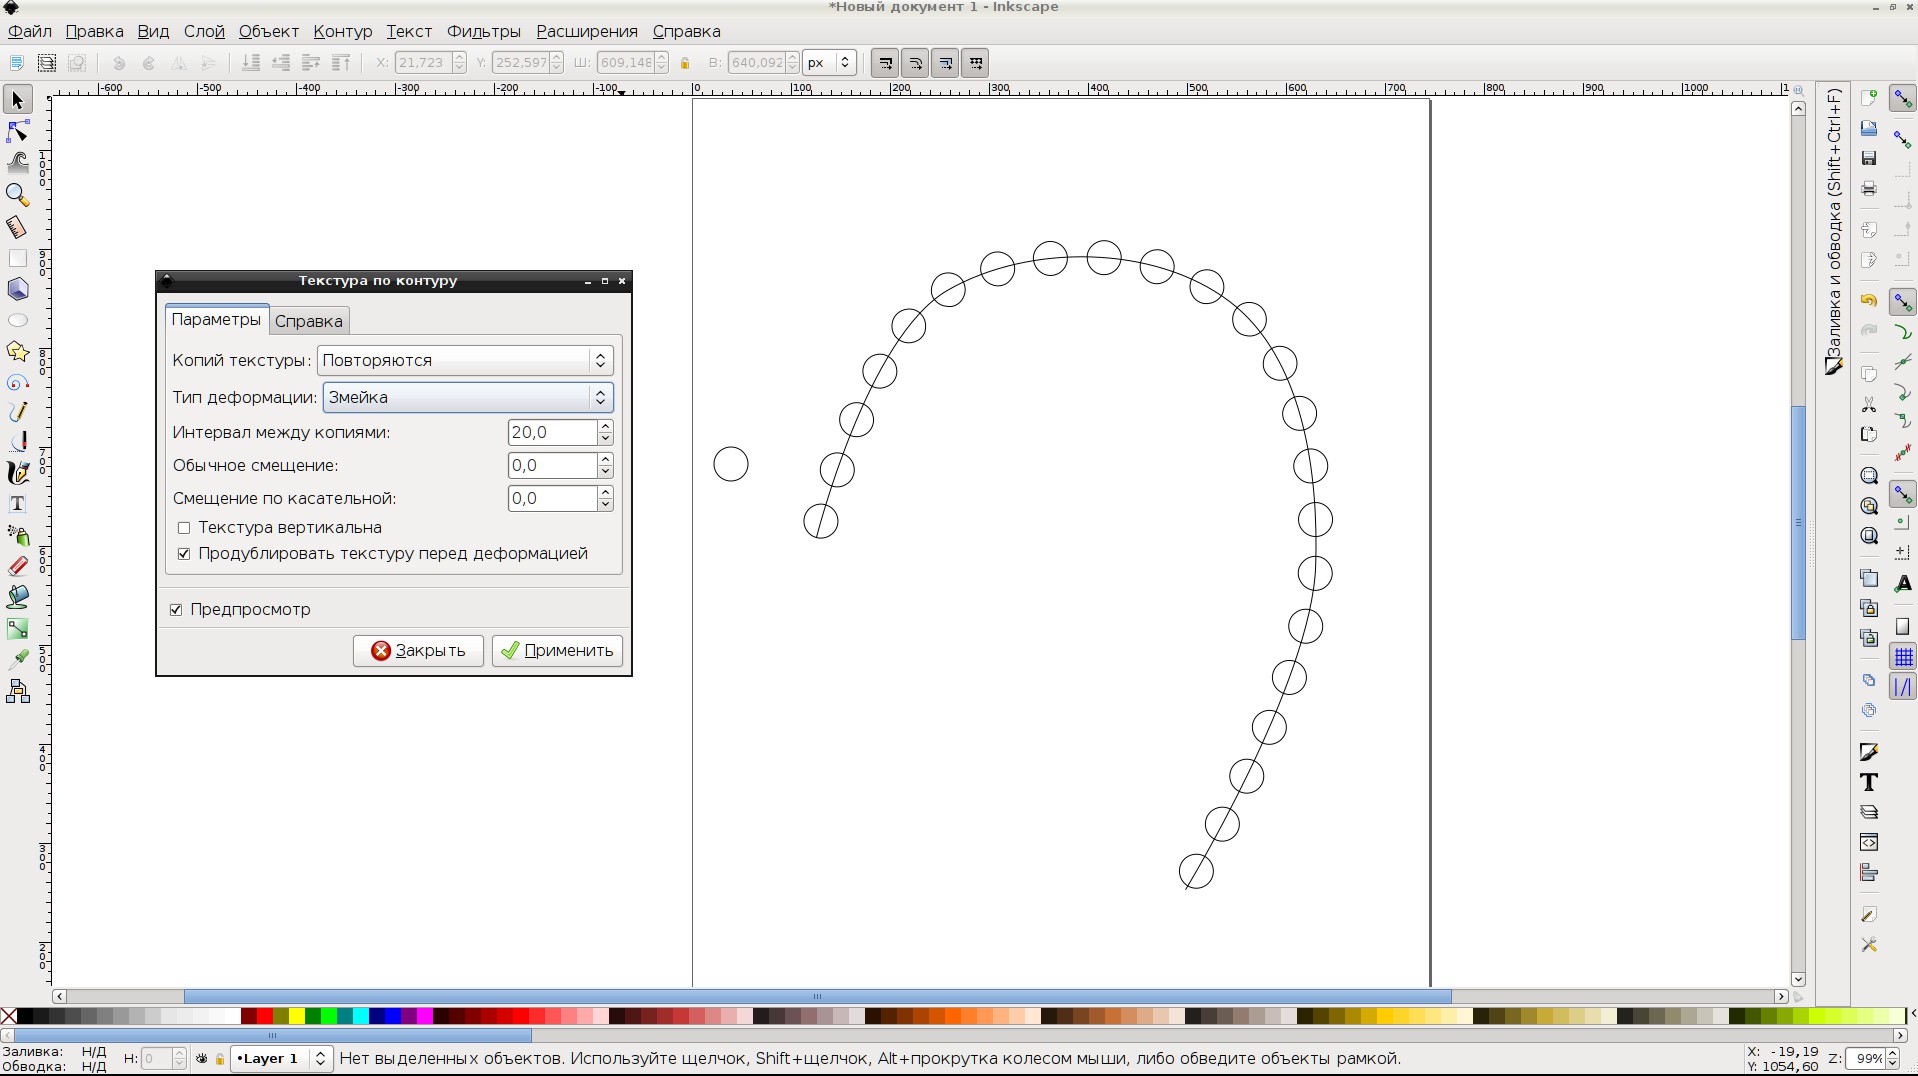Choose the Dropper color picker tool
This screenshot has width=1918, height=1076.
(x=17, y=660)
